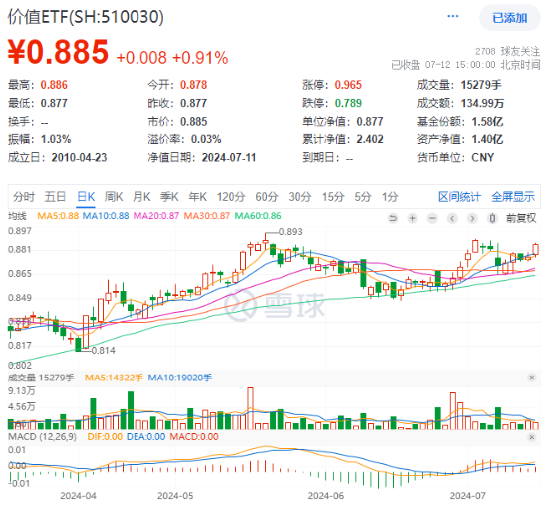Open 区间统计 range statistics
Screen dimensions: 550x505
coord(459,197)
